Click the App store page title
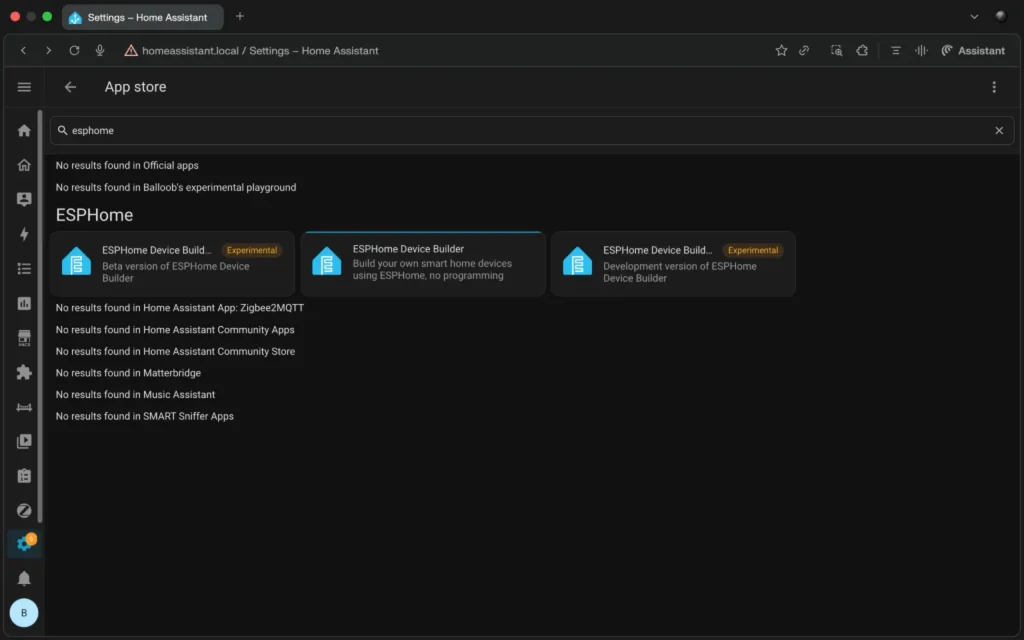The width and height of the screenshot is (1024, 640). coord(135,87)
